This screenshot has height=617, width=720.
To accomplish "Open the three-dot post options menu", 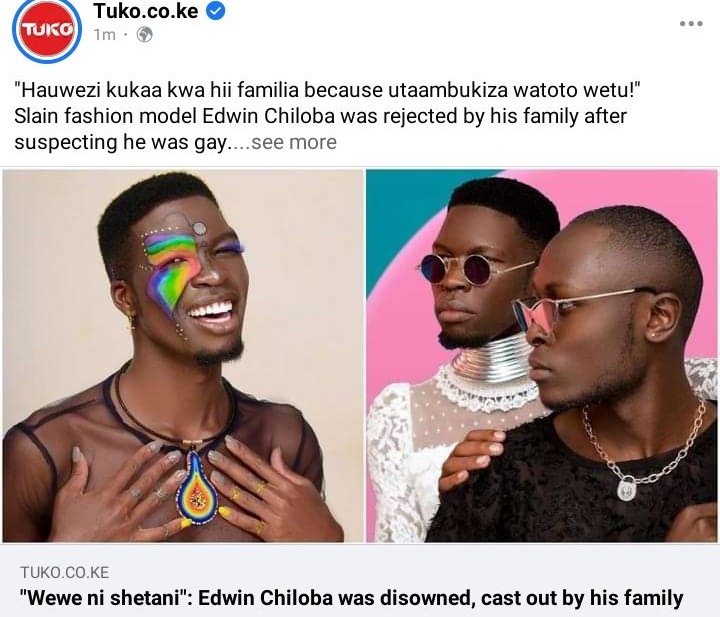I will (x=691, y=23).
